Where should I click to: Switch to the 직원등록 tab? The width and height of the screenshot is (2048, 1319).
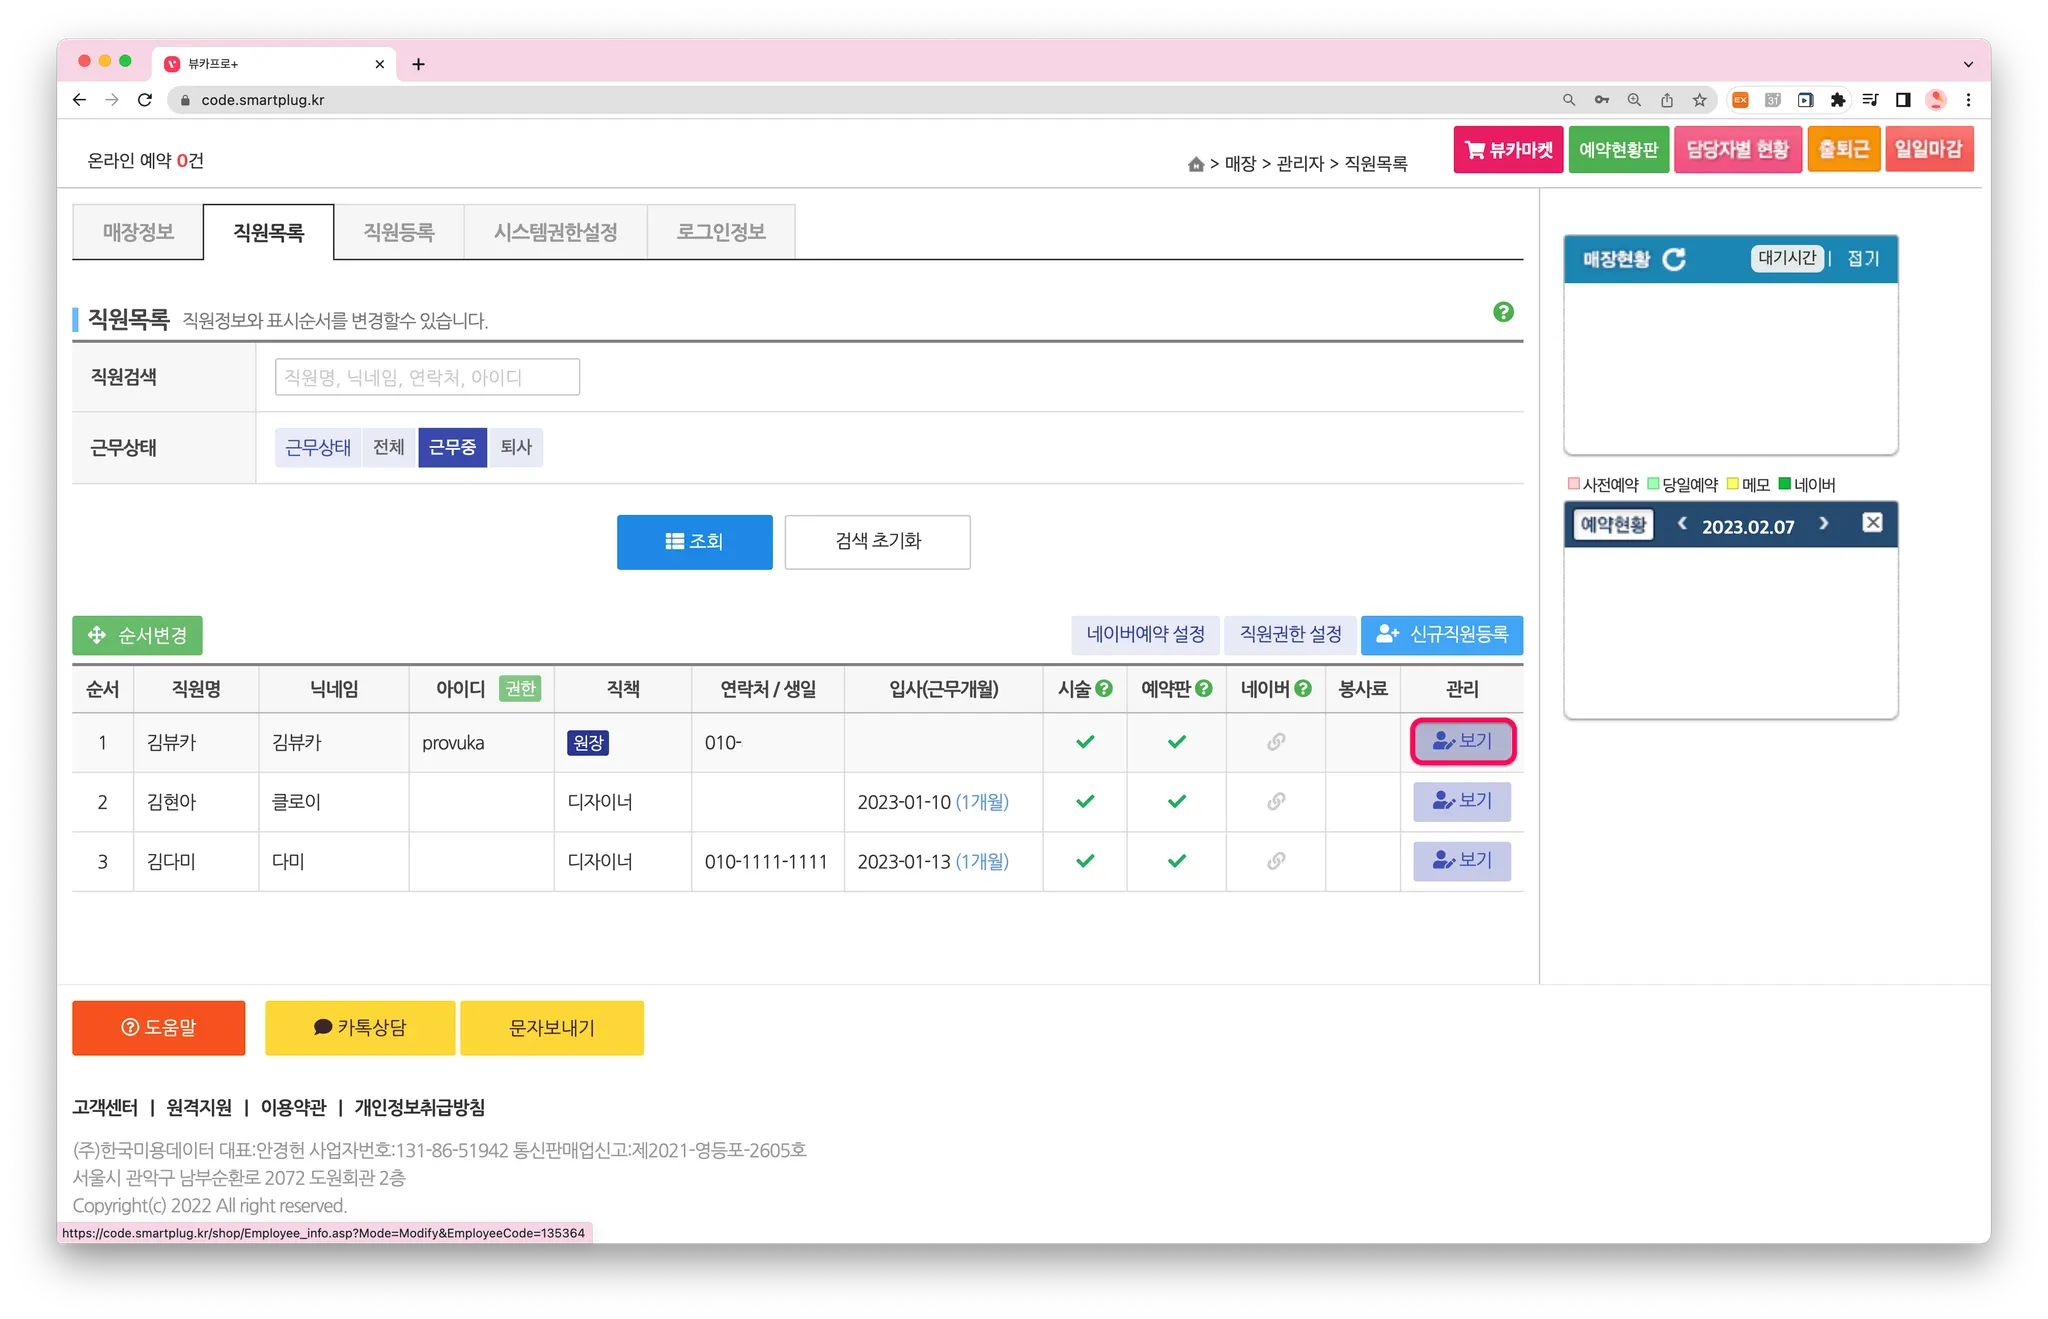399,232
